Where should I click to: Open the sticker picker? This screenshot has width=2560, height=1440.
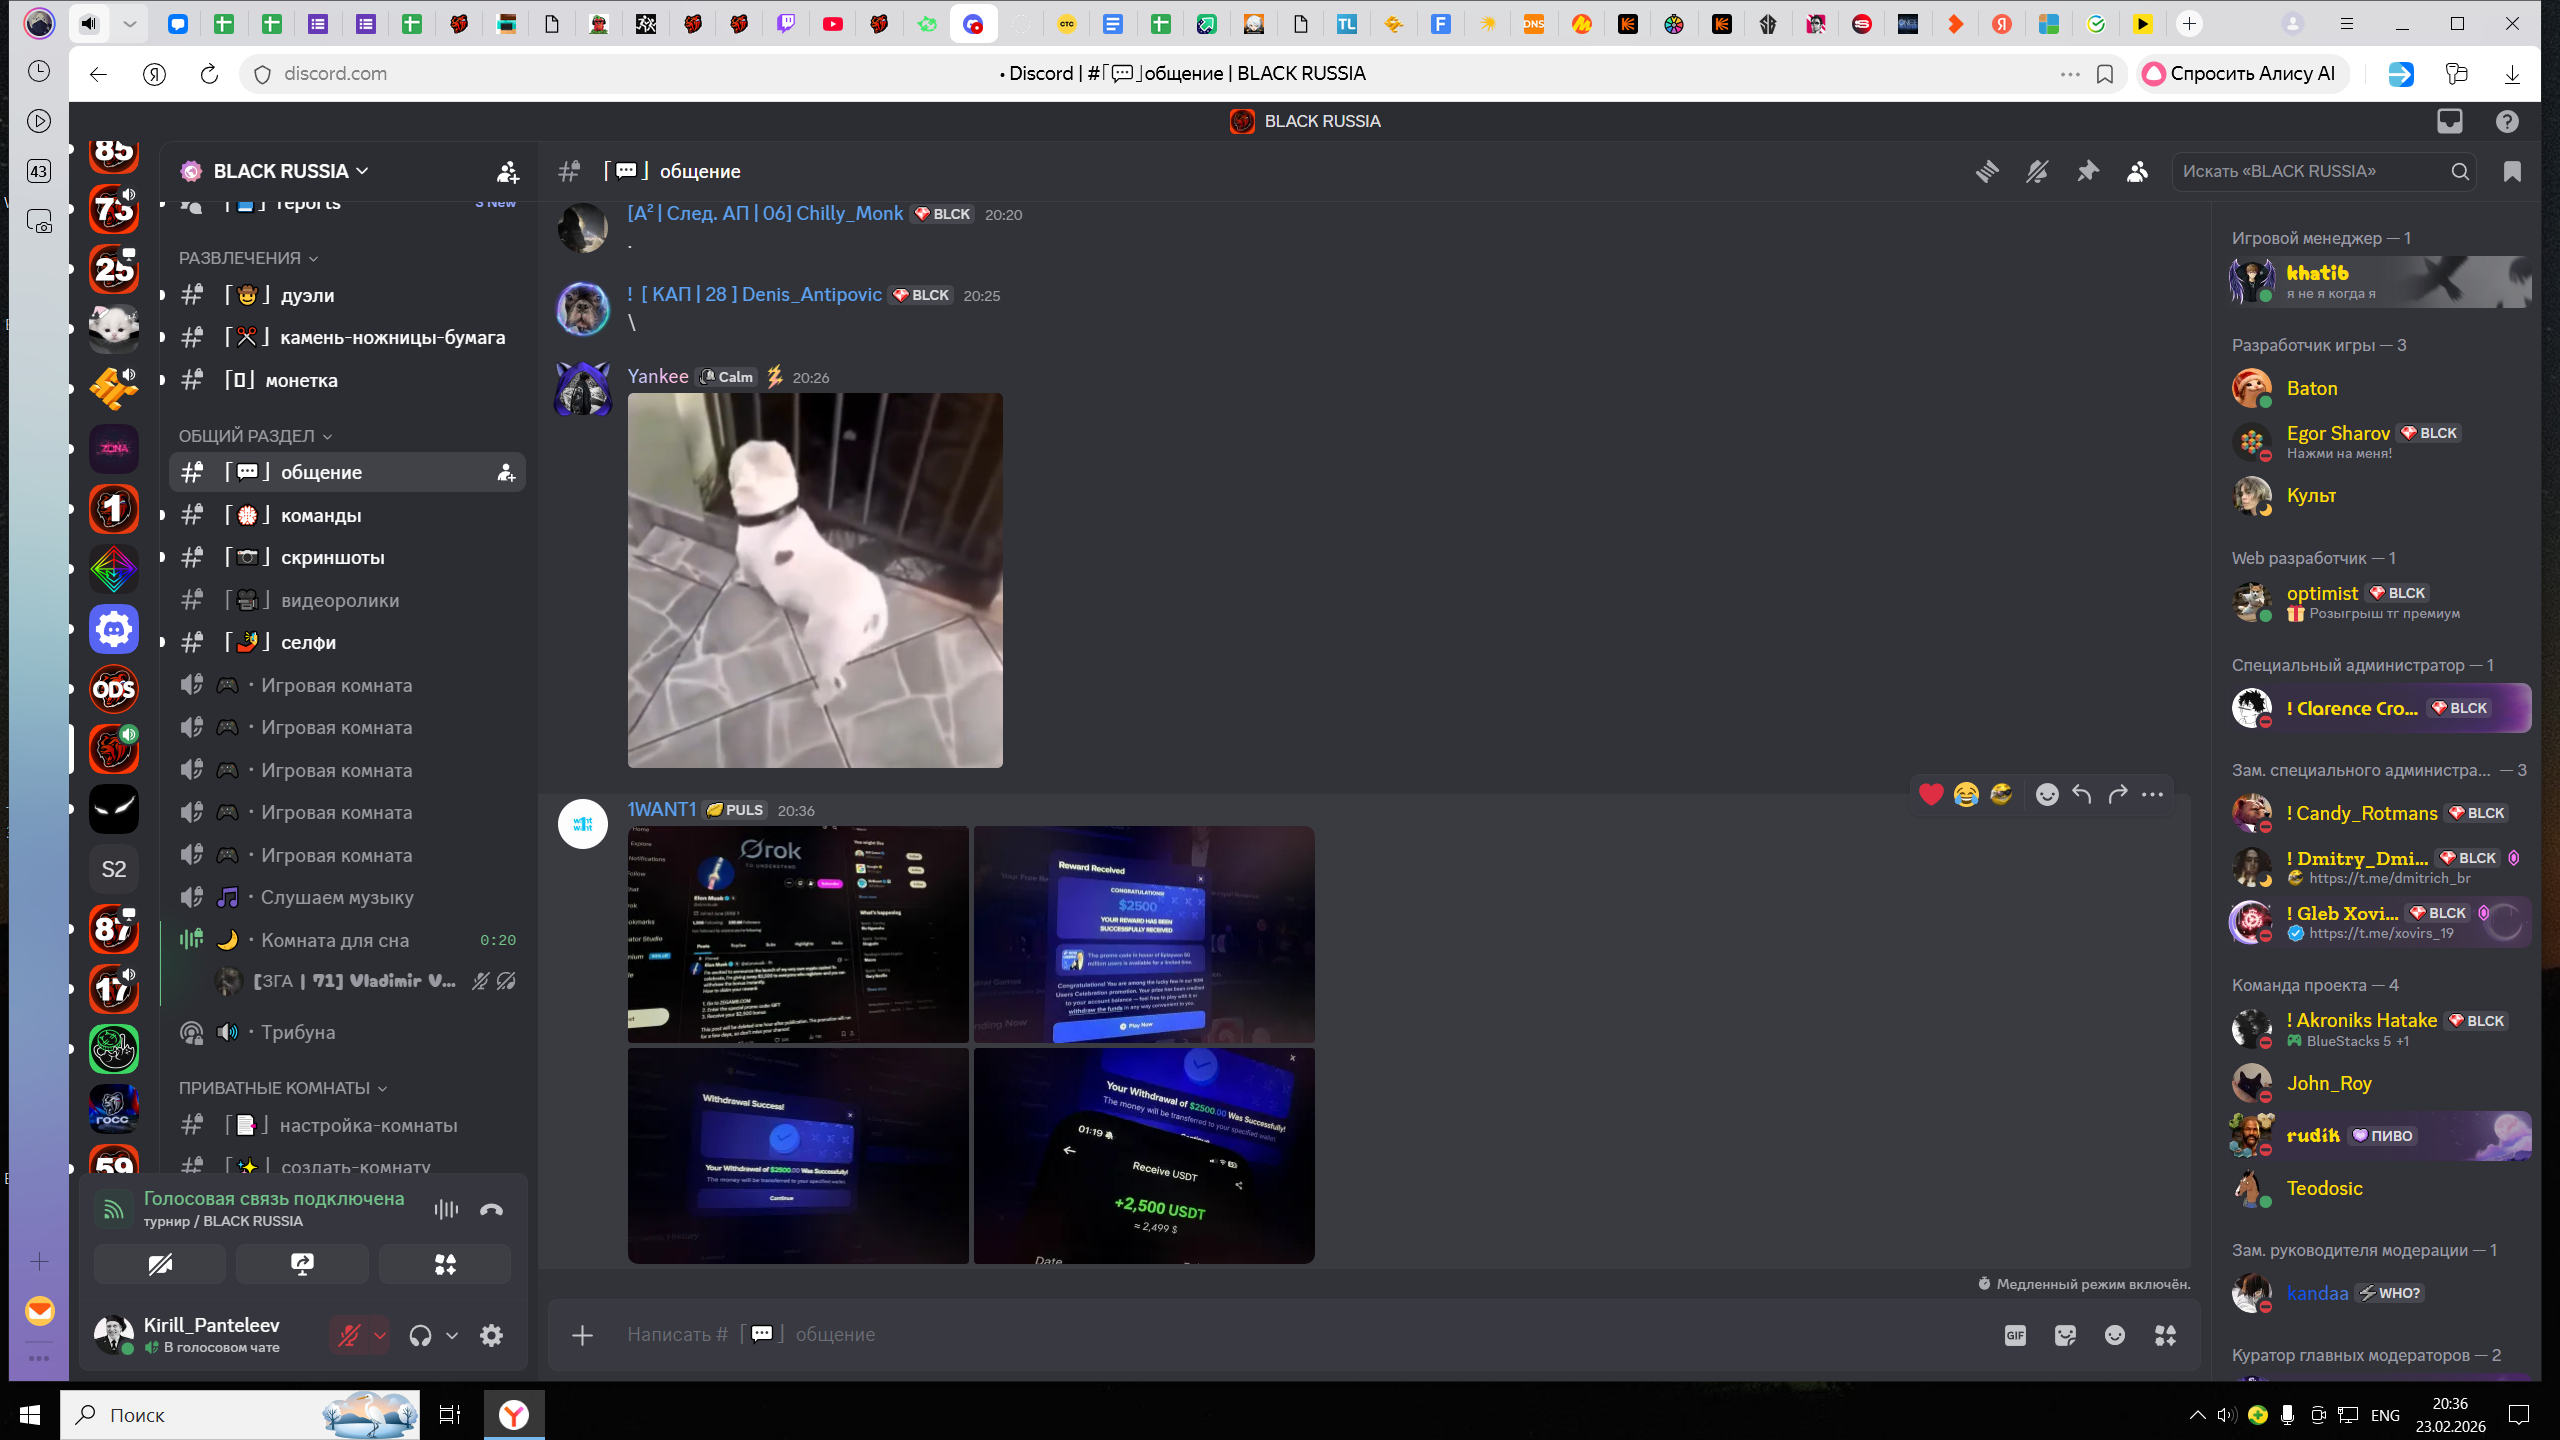point(2065,1335)
